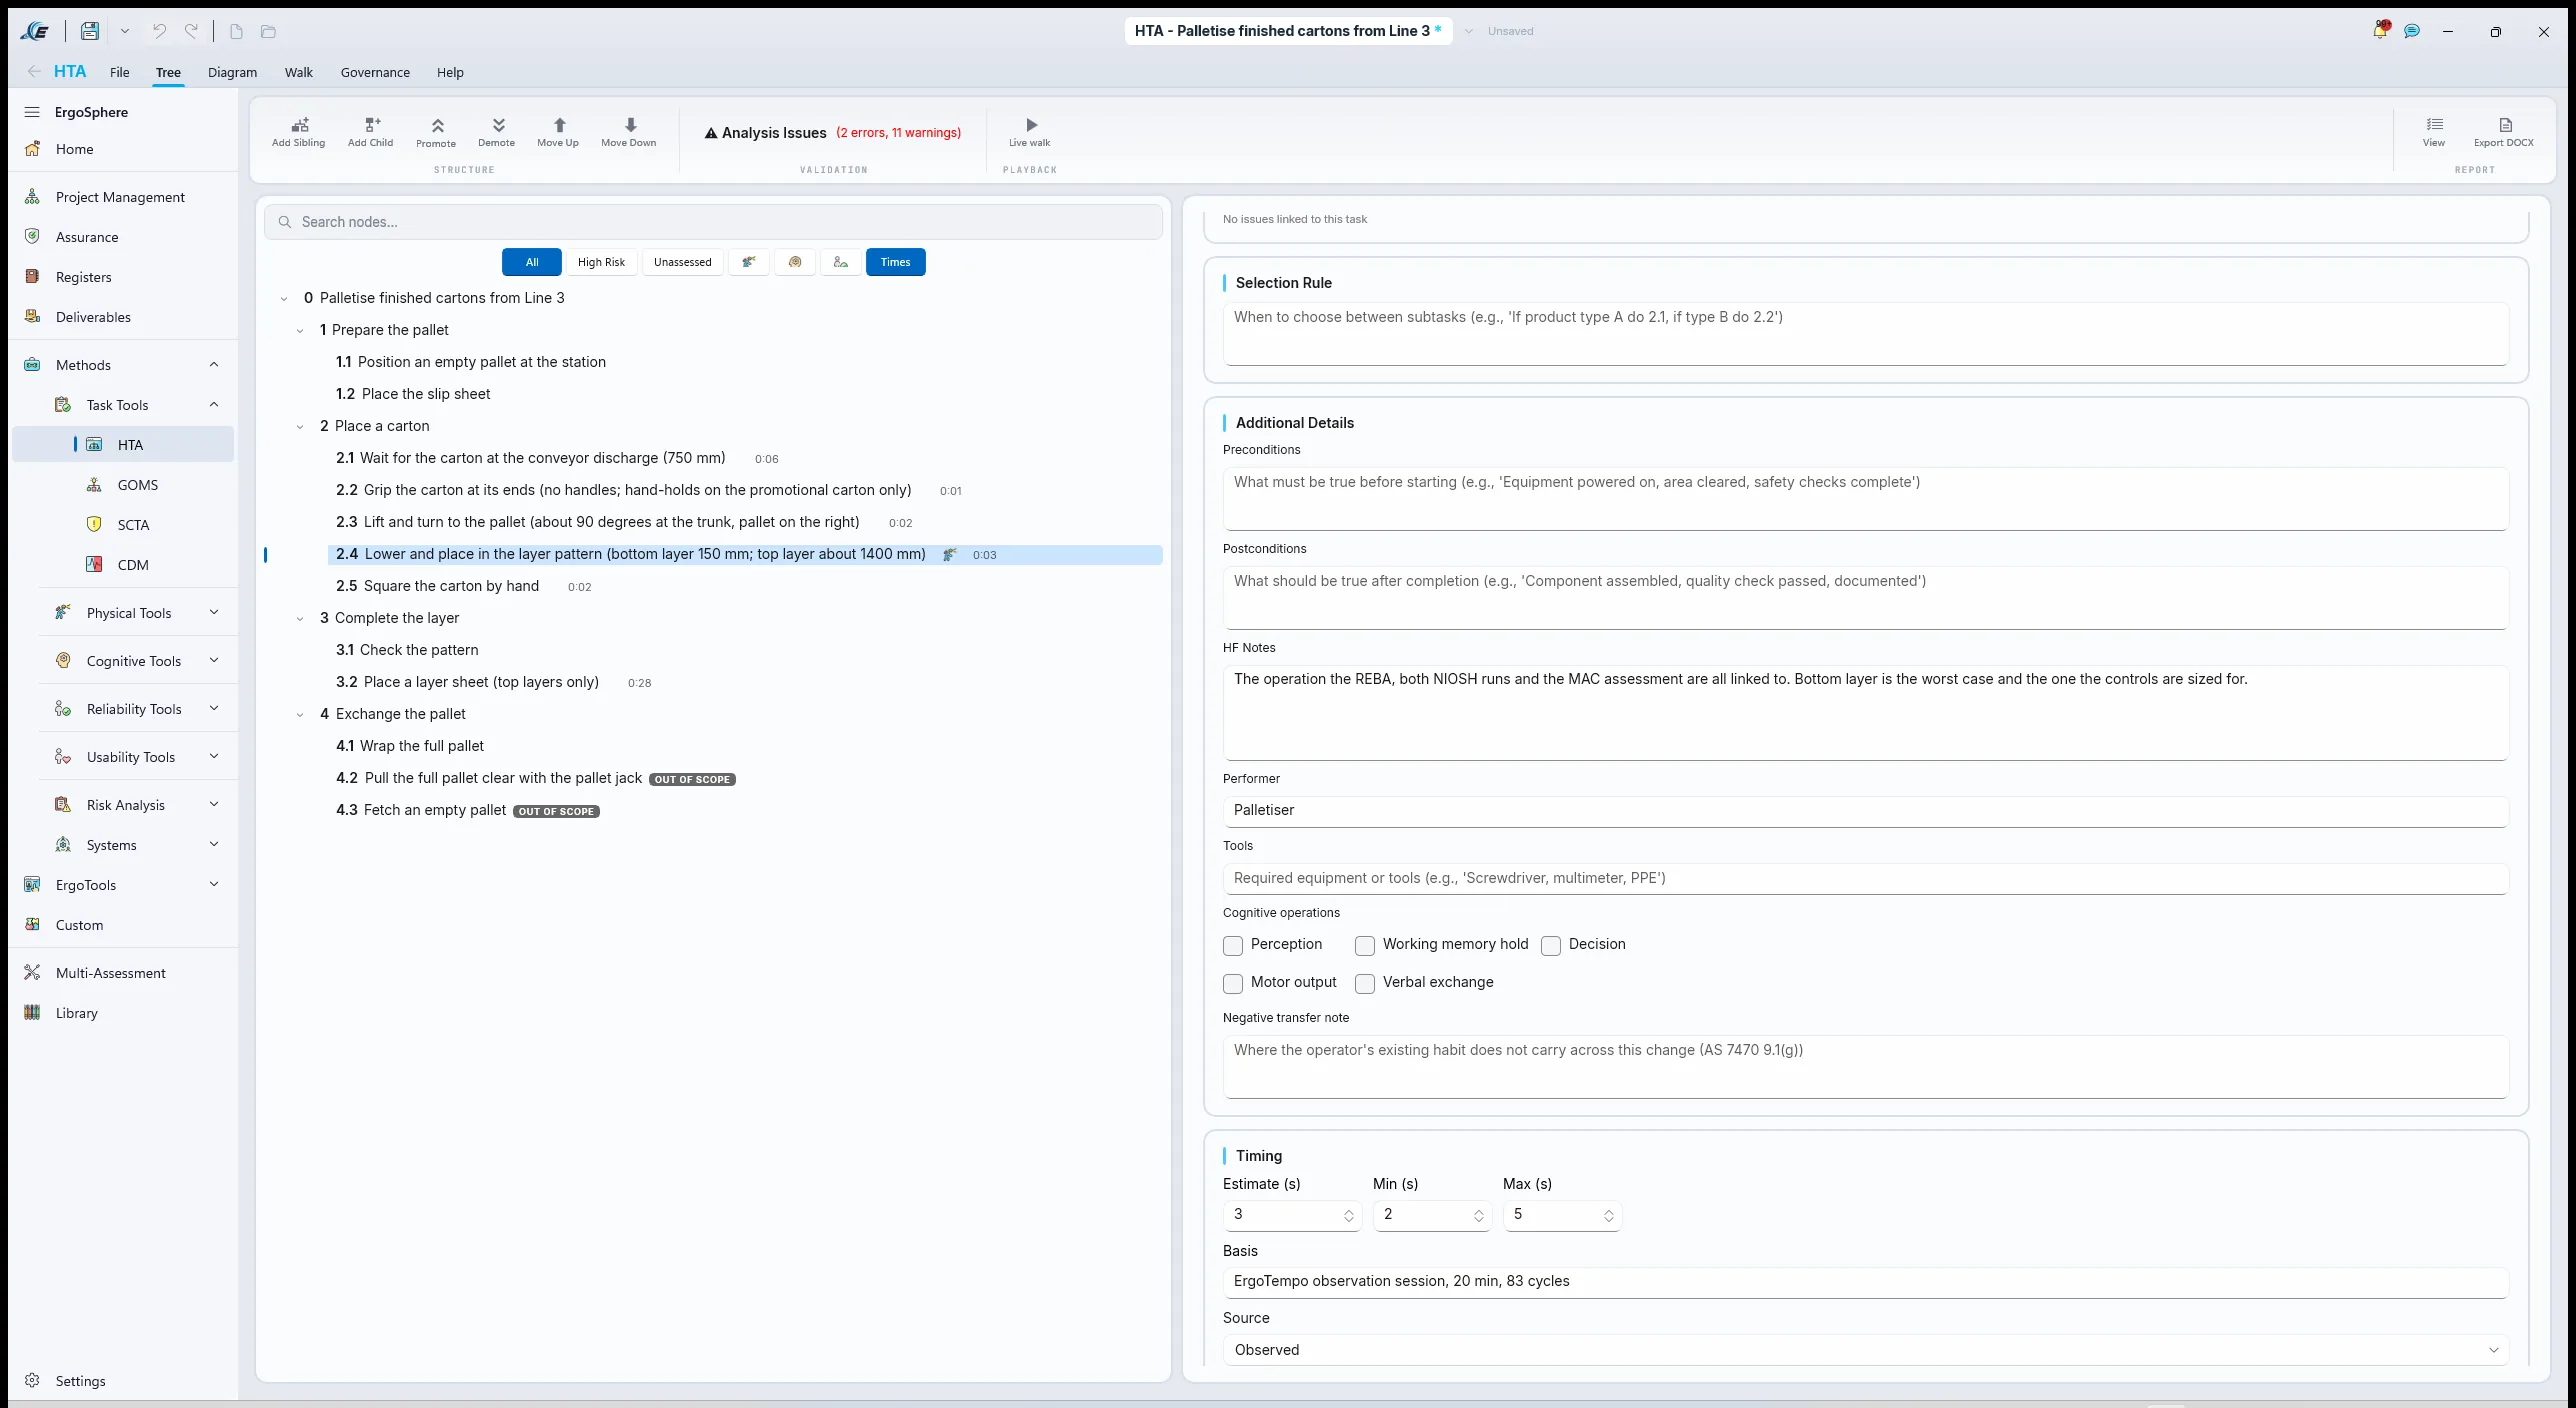2576x1408 pixels.
Task: Tick the Motor output checkbox
Action: (x=1233, y=983)
